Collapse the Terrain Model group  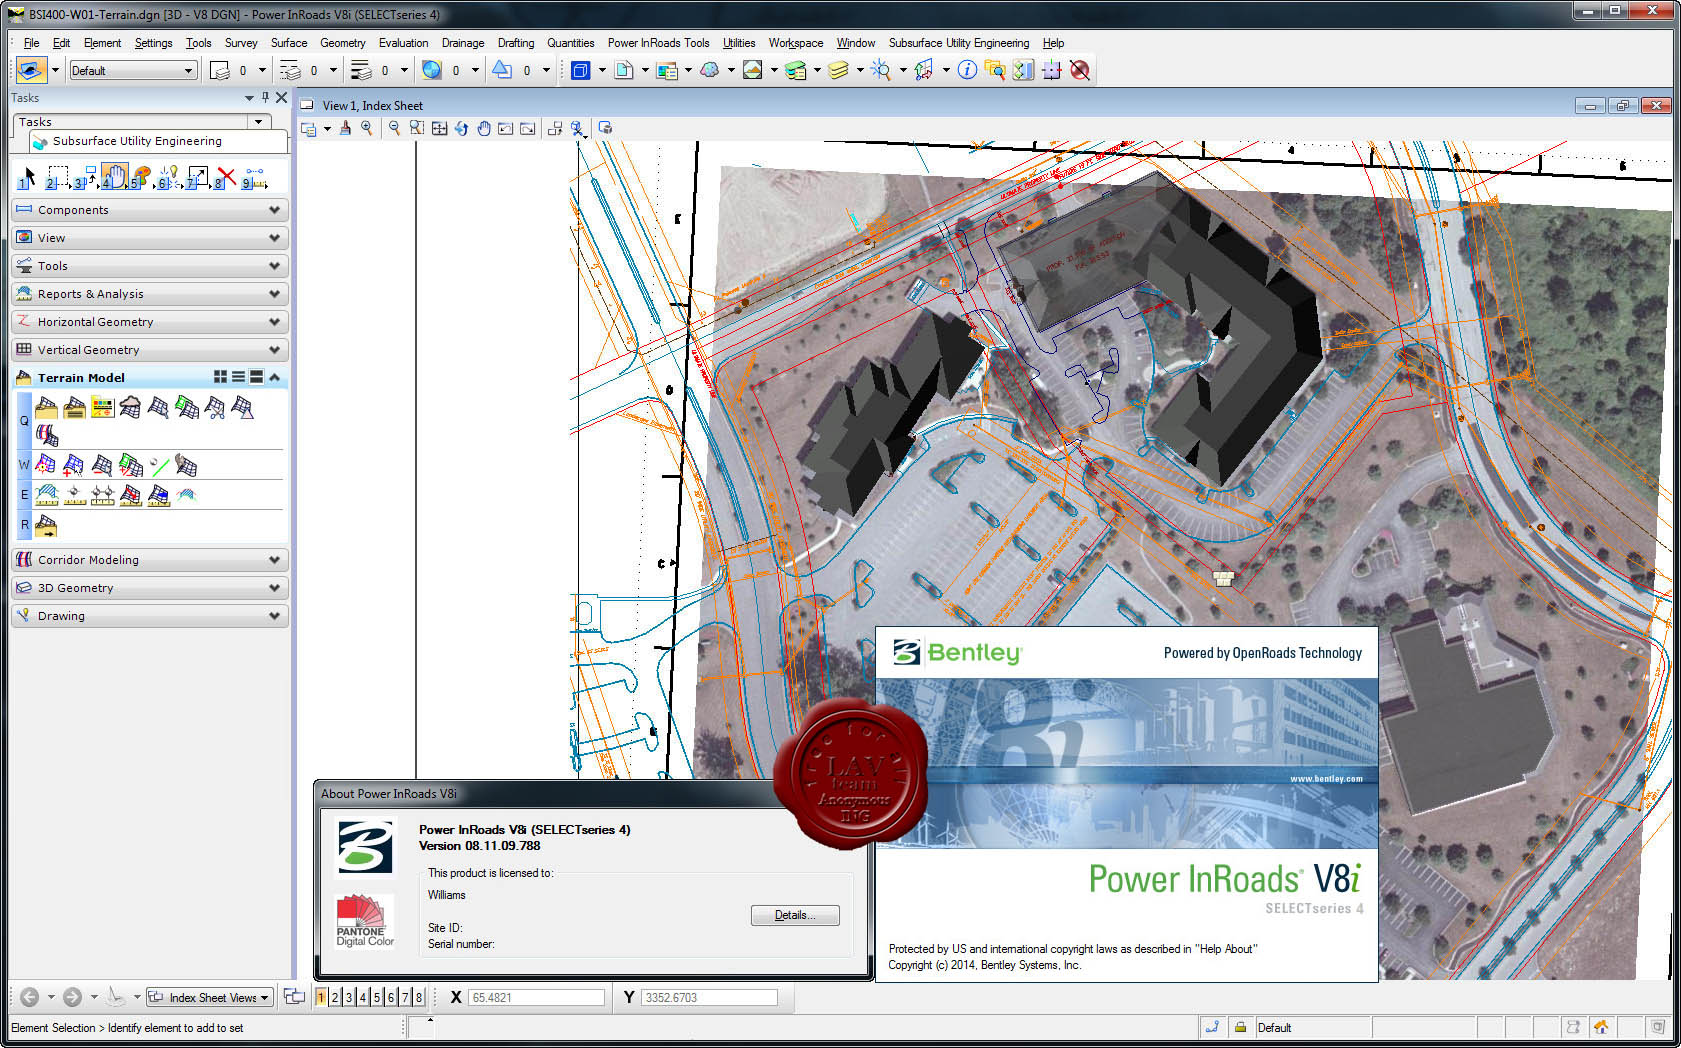pos(274,377)
